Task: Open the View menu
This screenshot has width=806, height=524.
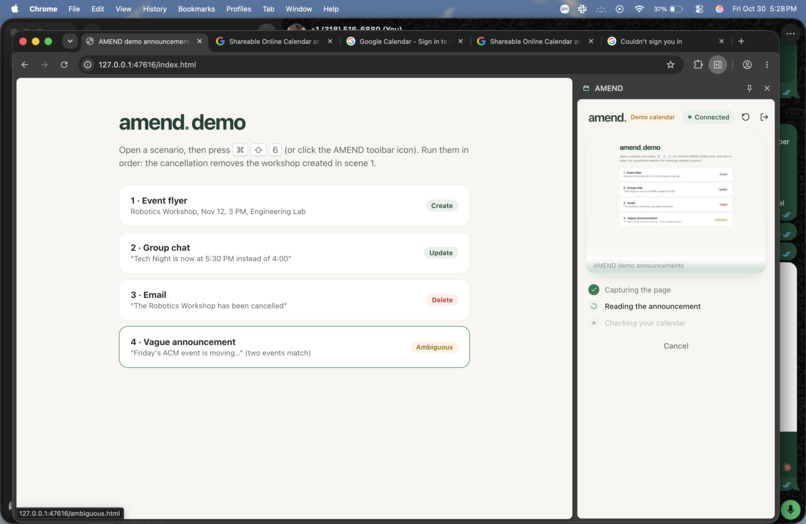Action: pyautogui.click(x=123, y=9)
